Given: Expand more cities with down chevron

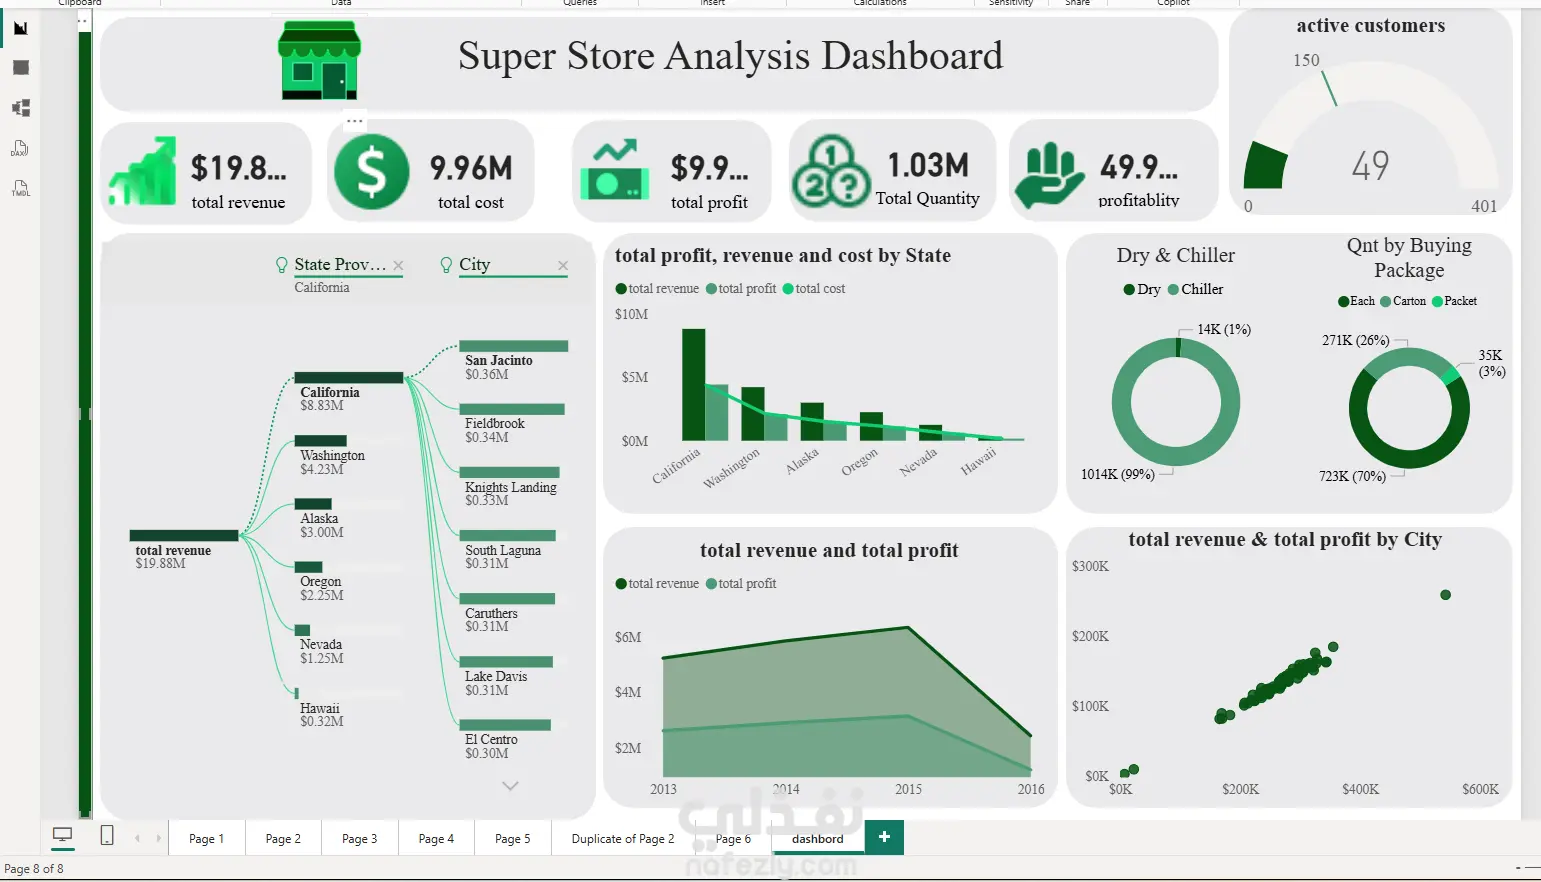Looking at the screenshot, I should coord(510,786).
